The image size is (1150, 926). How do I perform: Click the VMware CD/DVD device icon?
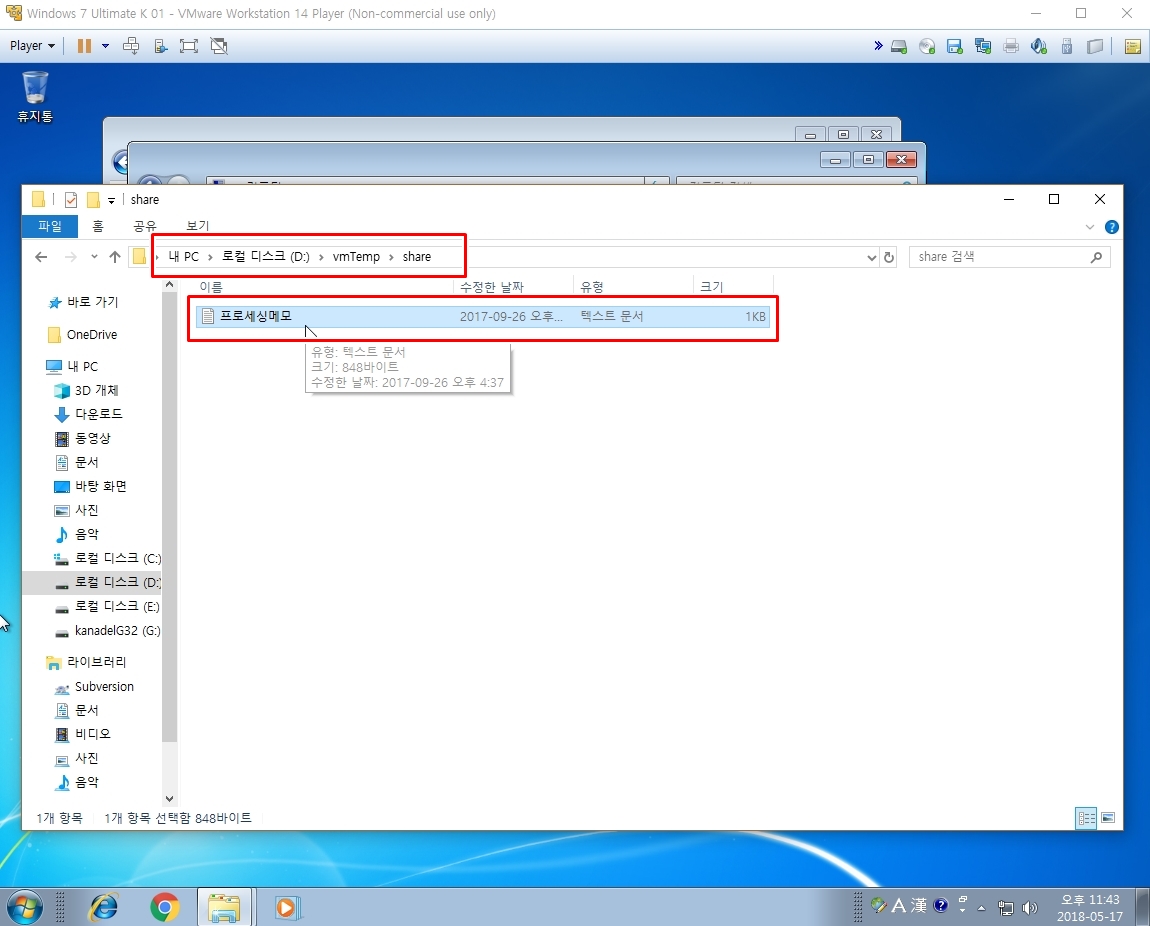tap(927, 46)
